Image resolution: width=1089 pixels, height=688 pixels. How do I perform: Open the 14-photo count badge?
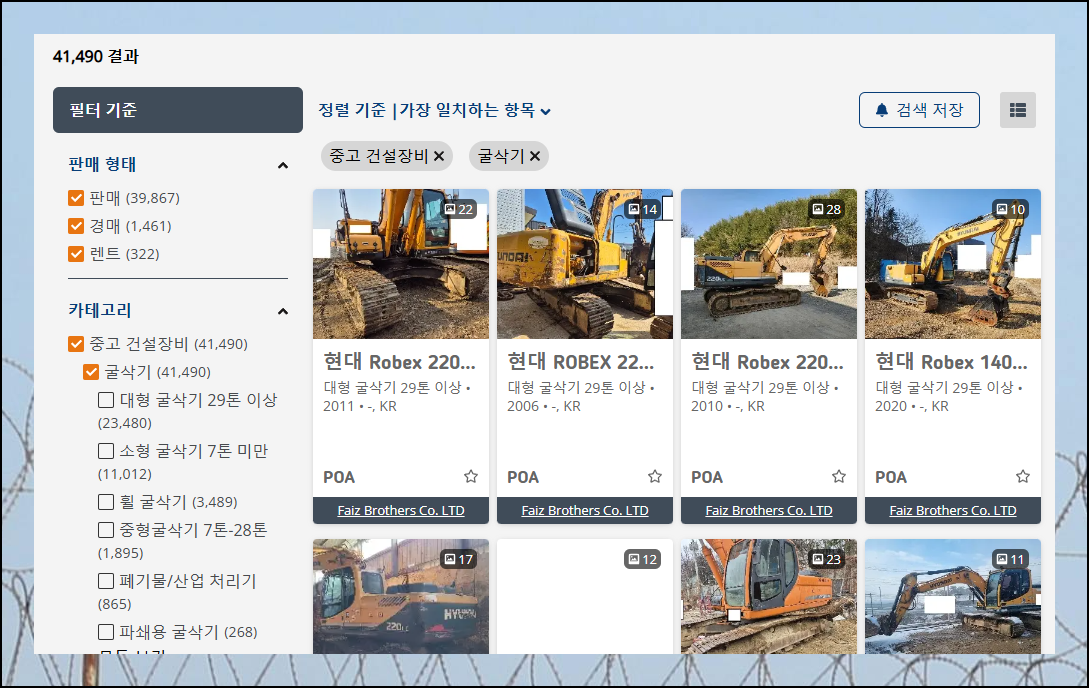pos(642,209)
